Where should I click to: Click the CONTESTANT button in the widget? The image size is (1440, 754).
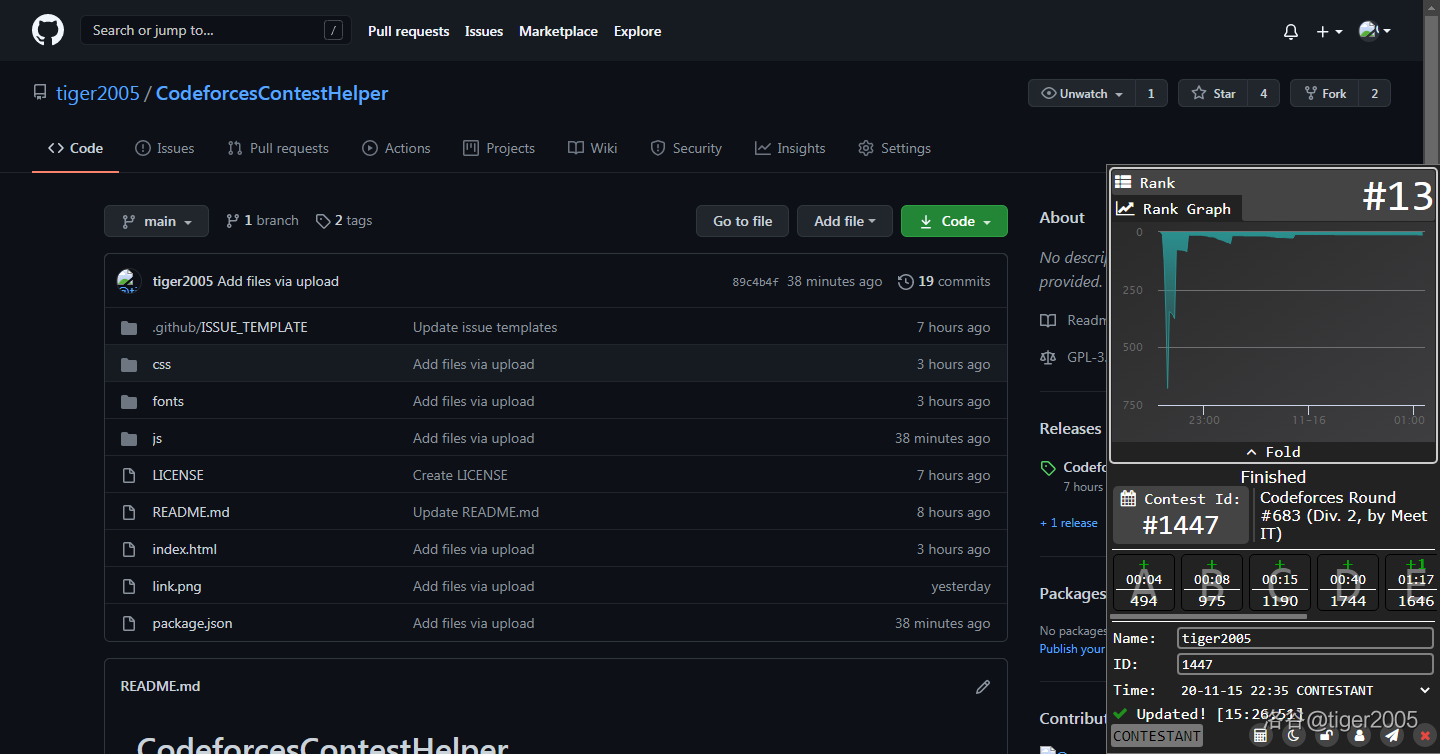(1157, 736)
